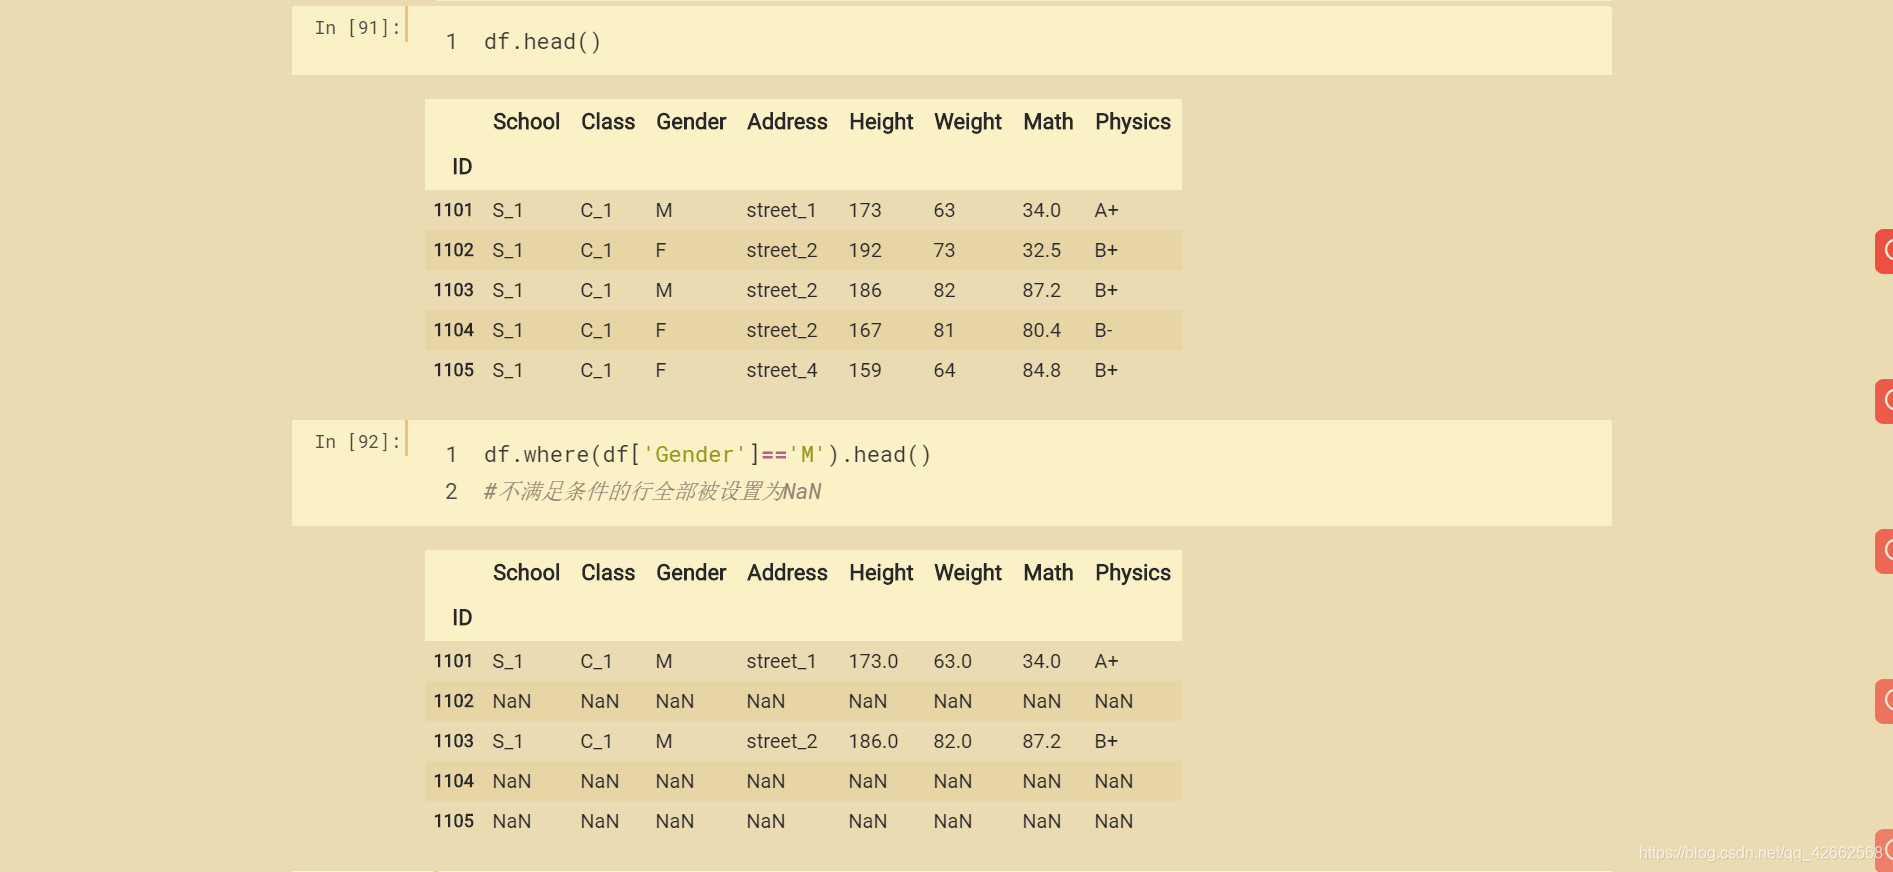Select the height value 159 cell
The width and height of the screenshot is (1893, 872).
click(x=865, y=371)
